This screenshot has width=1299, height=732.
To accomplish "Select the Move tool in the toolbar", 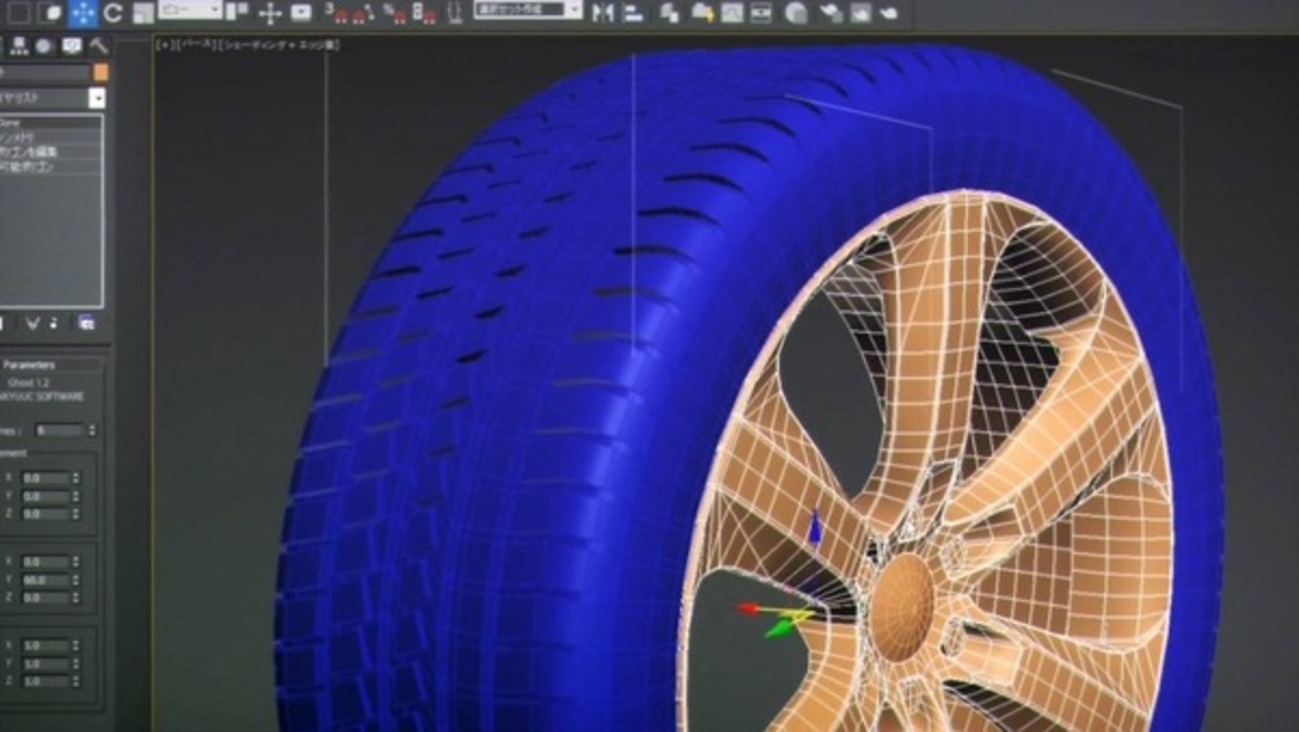I will point(83,13).
